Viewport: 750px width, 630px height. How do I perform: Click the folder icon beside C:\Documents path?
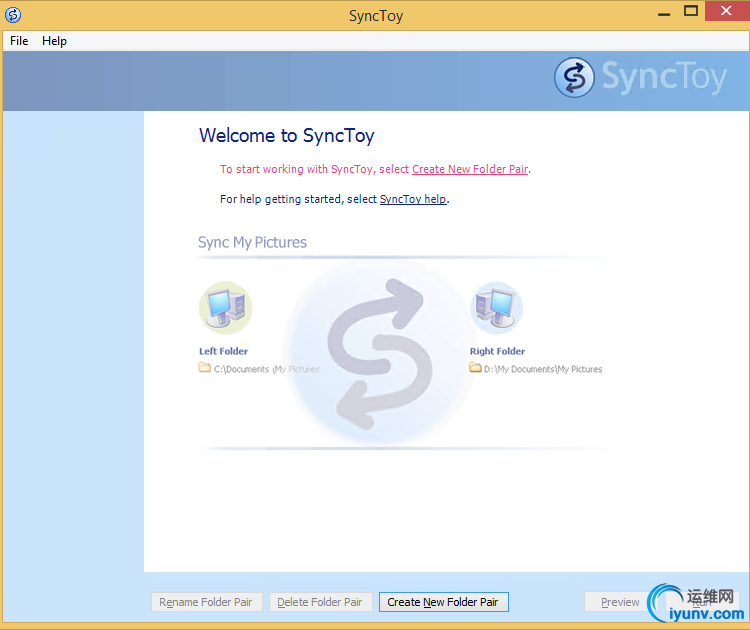point(205,368)
